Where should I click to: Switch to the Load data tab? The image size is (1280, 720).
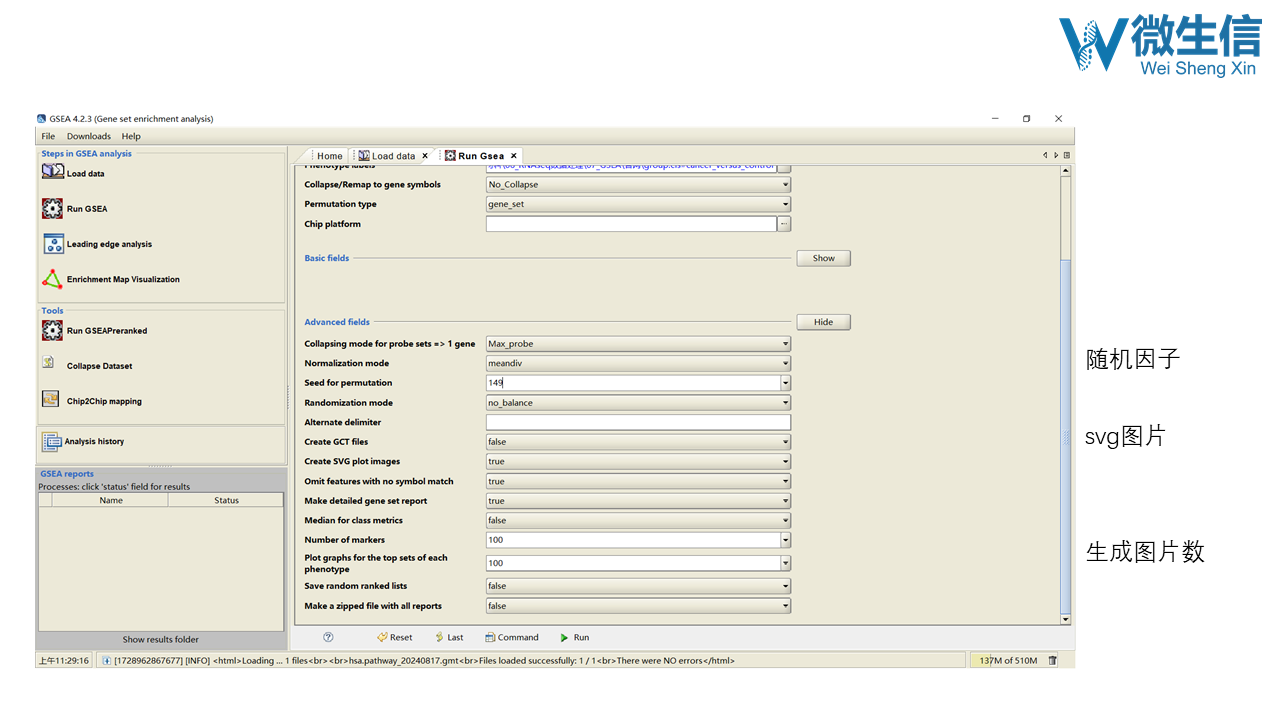pos(393,156)
